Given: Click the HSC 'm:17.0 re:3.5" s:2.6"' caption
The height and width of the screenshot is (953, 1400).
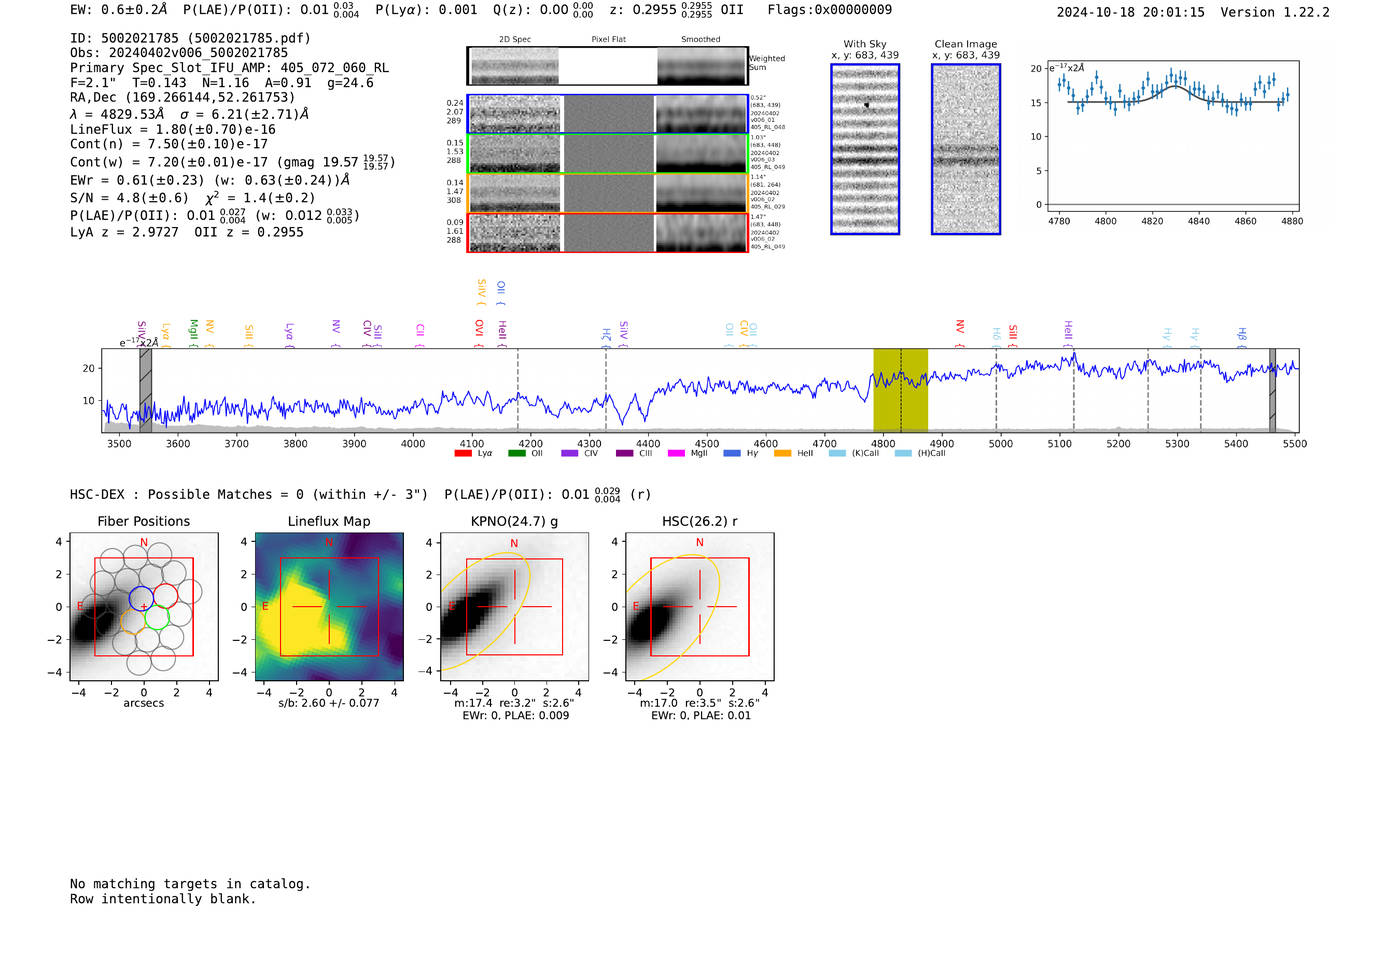Looking at the screenshot, I should click(699, 703).
